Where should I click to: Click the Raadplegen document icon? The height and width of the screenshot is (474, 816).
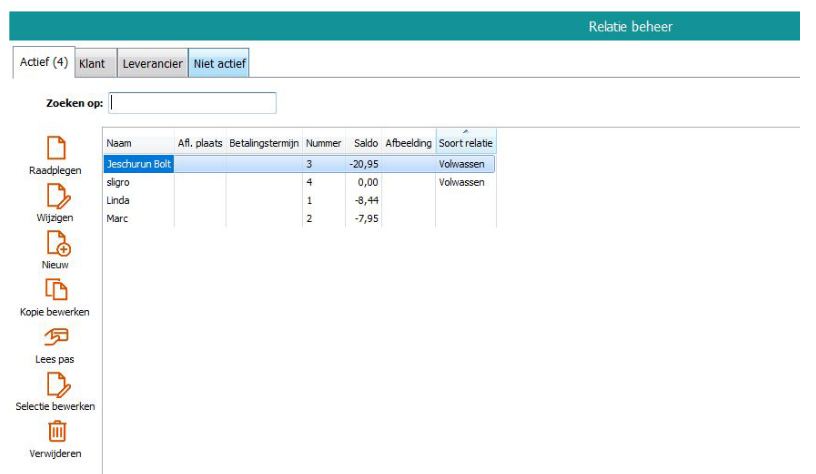click(55, 148)
